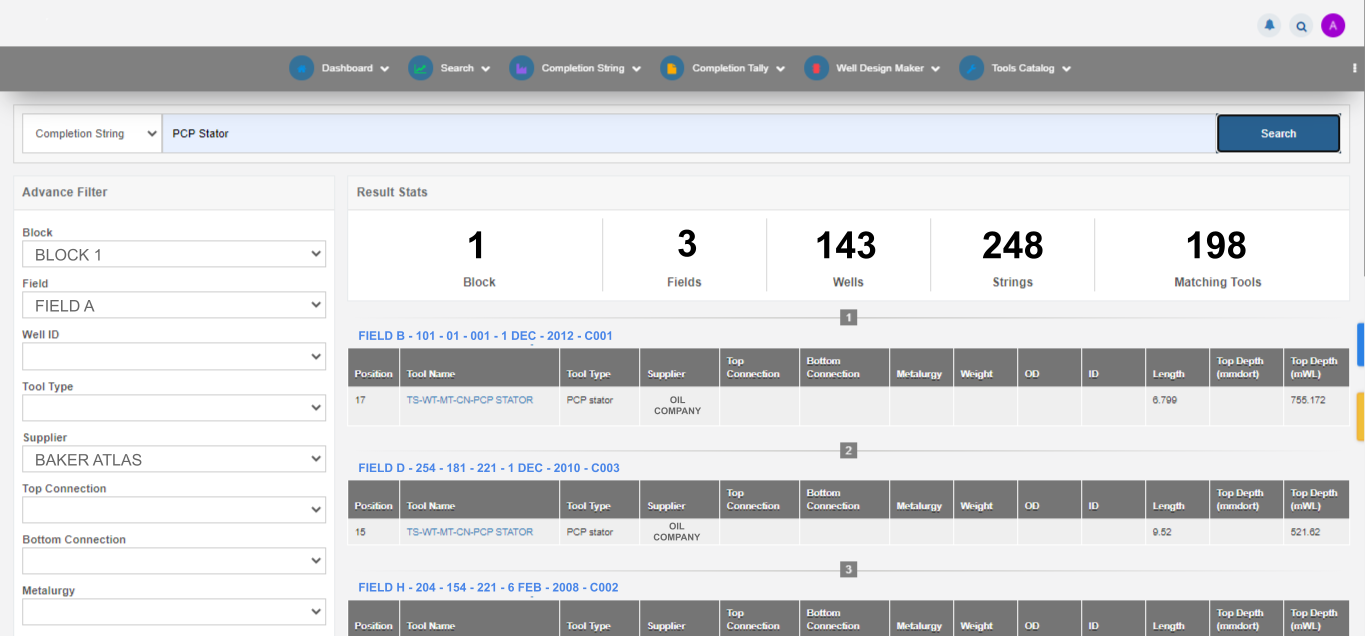Open the Supplier dropdown showing BAKER ATLAS
The width and height of the screenshot is (1366, 637).
(x=174, y=459)
